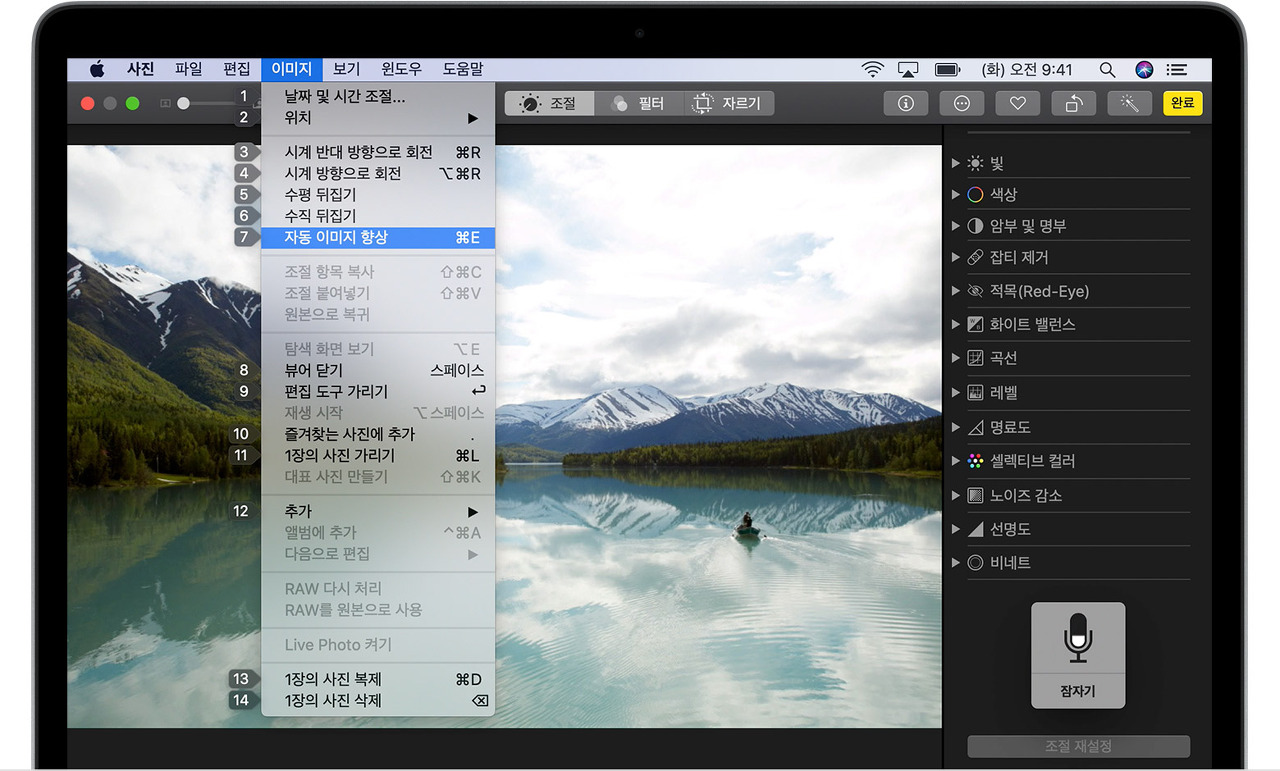Click the magic wand auto-enhance icon
Viewport: 1280px width, 771px height.
[x=1130, y=103]
